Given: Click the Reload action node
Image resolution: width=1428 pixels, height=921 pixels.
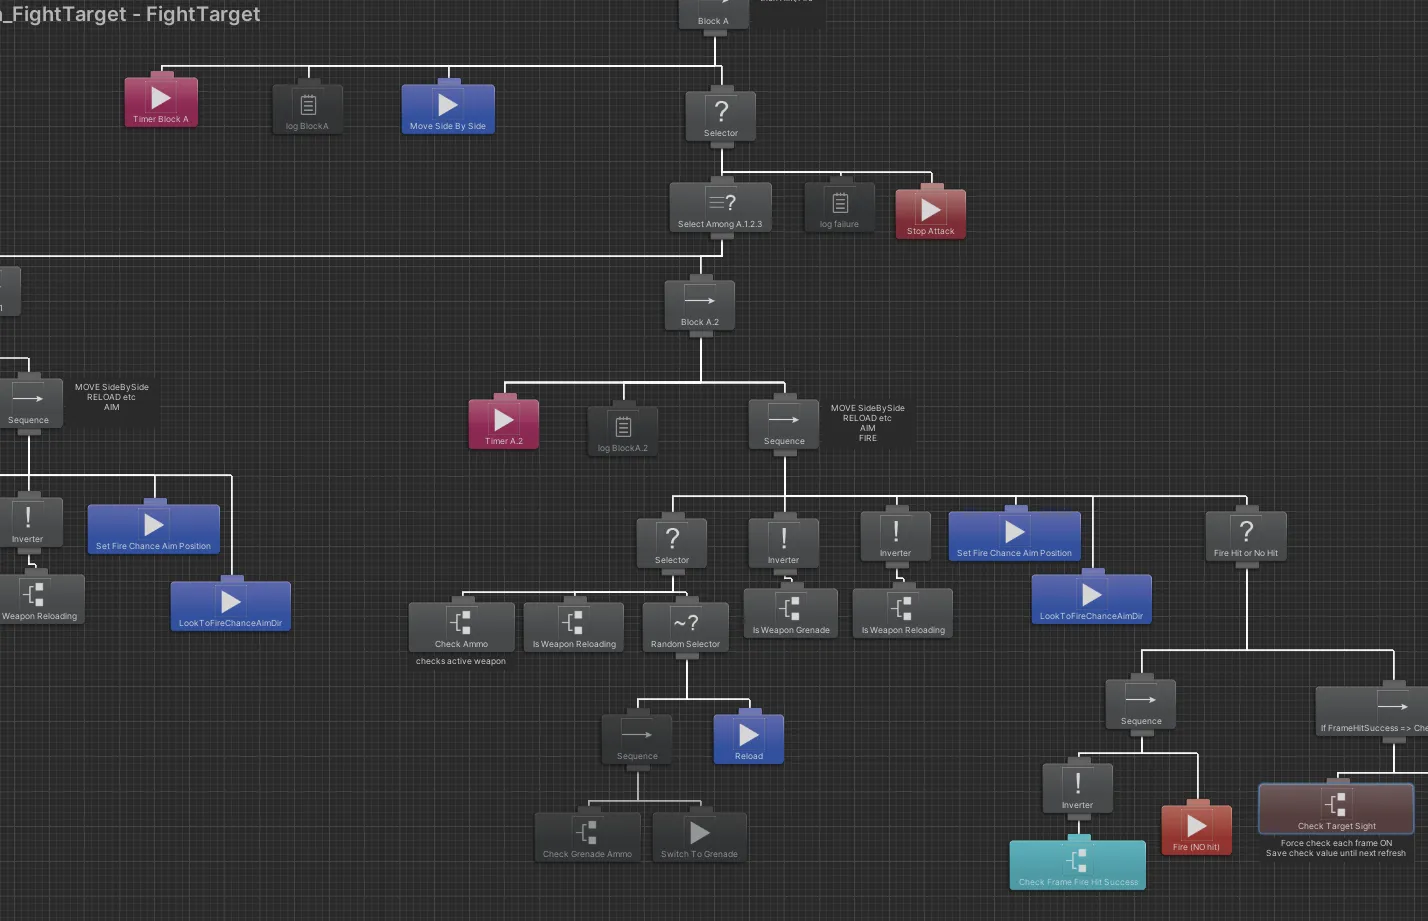Looking at the screenshot, I should [x=749, y=739].
